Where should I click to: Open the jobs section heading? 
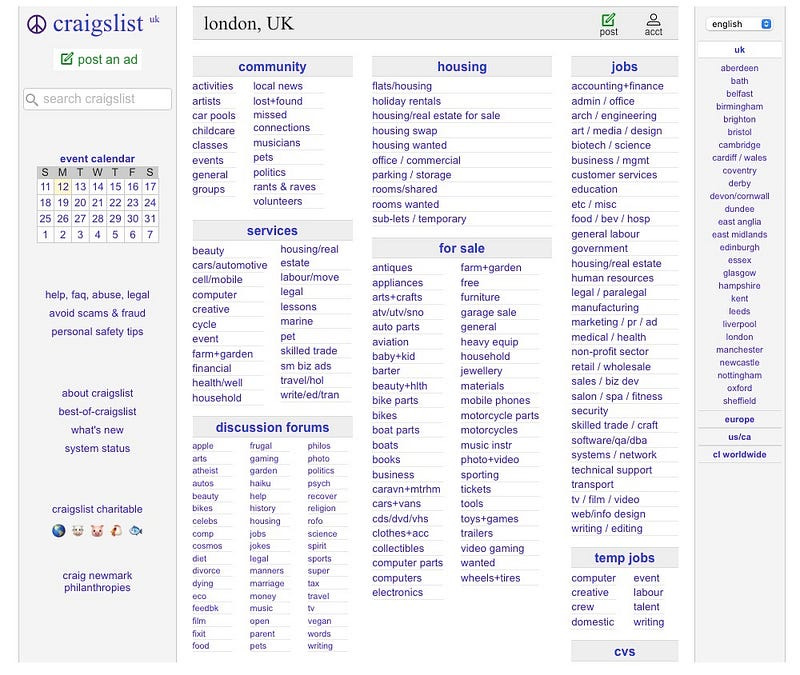[x=624, y=67]
